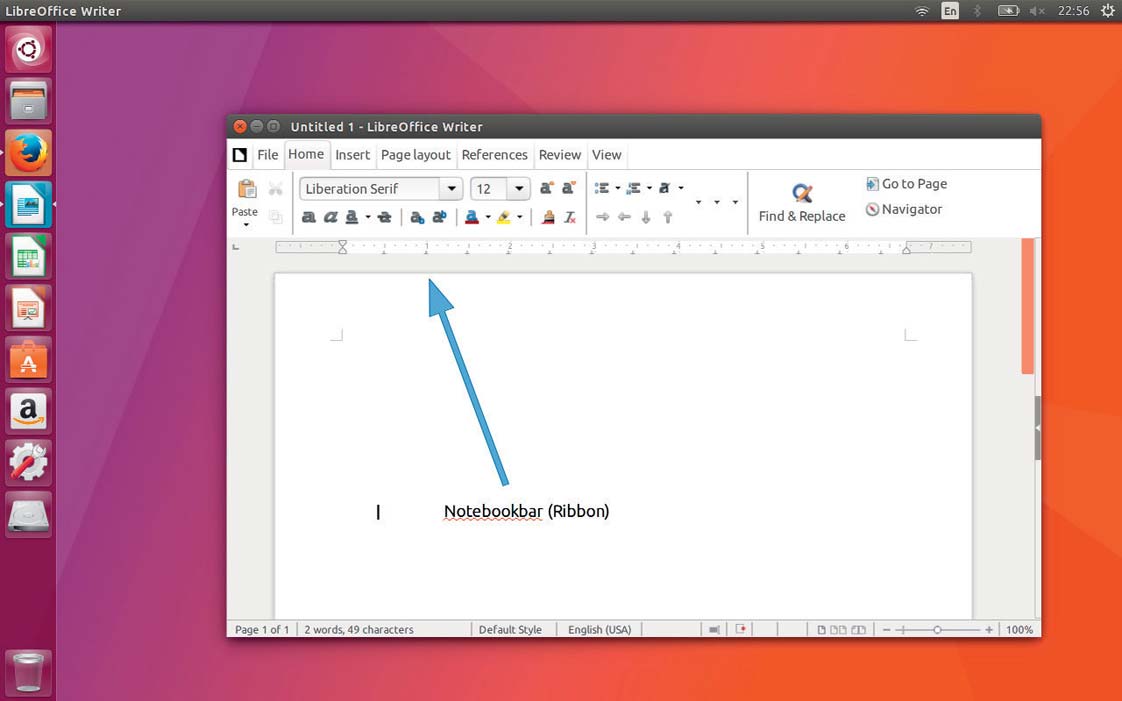Click the Cut scissors icon

tap(275, 189)
